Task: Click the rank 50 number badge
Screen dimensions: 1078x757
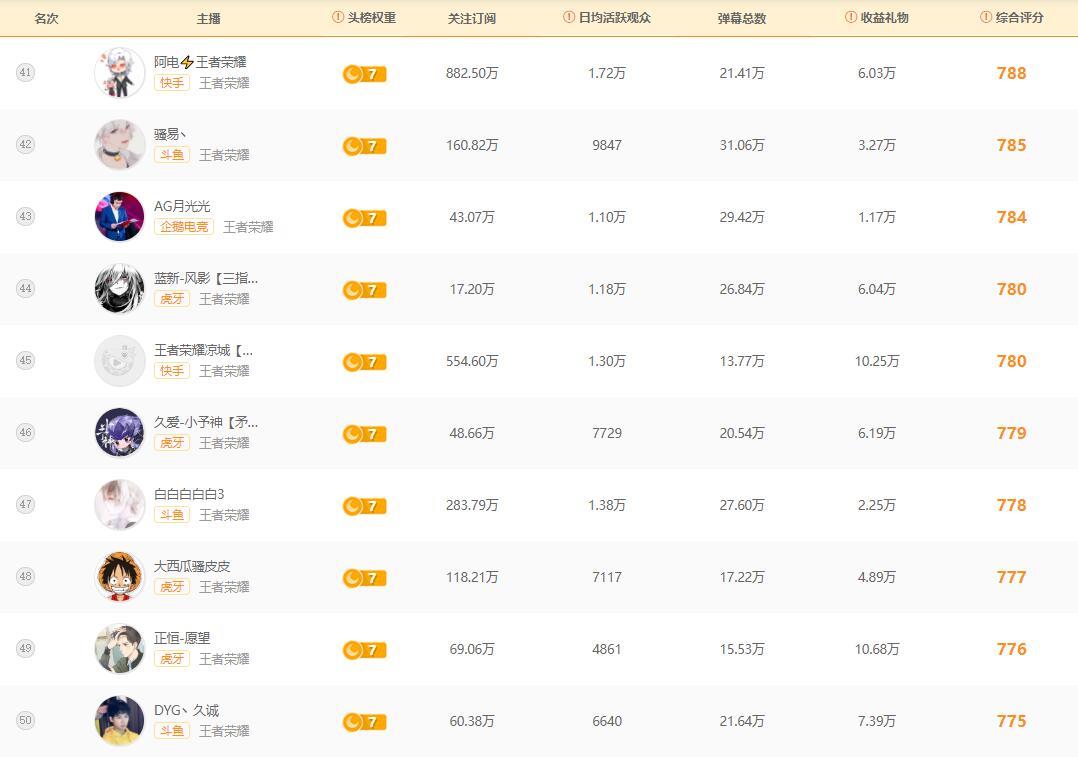Action: tap(25, 721)
